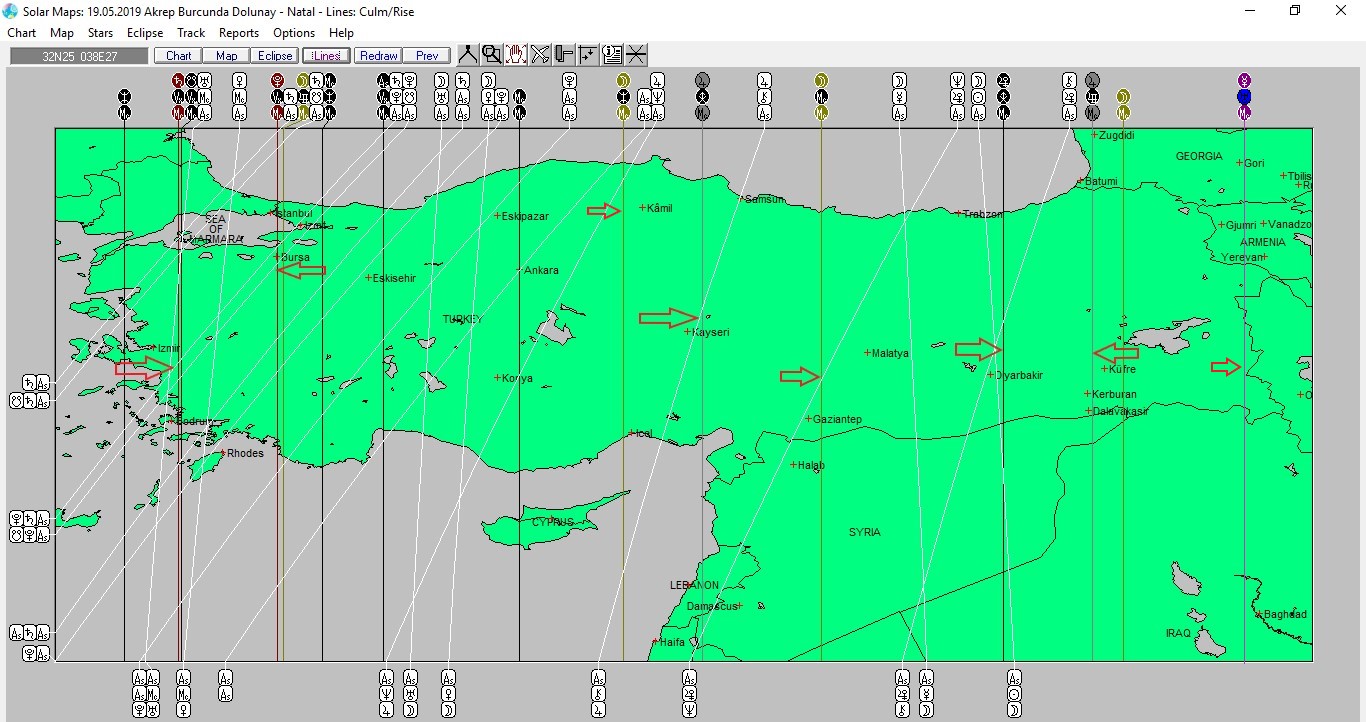The image size is (1366, 722).
Task: Open the info document toolbar icon
Action: point(612,55)
